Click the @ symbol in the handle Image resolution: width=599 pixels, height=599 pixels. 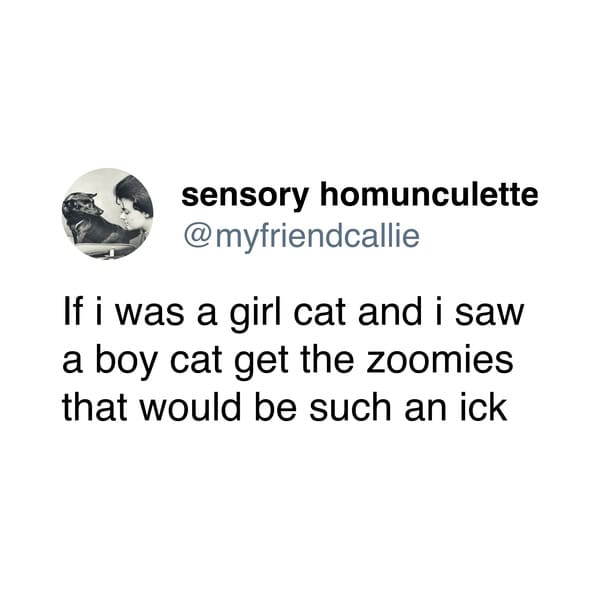point(198,237)
